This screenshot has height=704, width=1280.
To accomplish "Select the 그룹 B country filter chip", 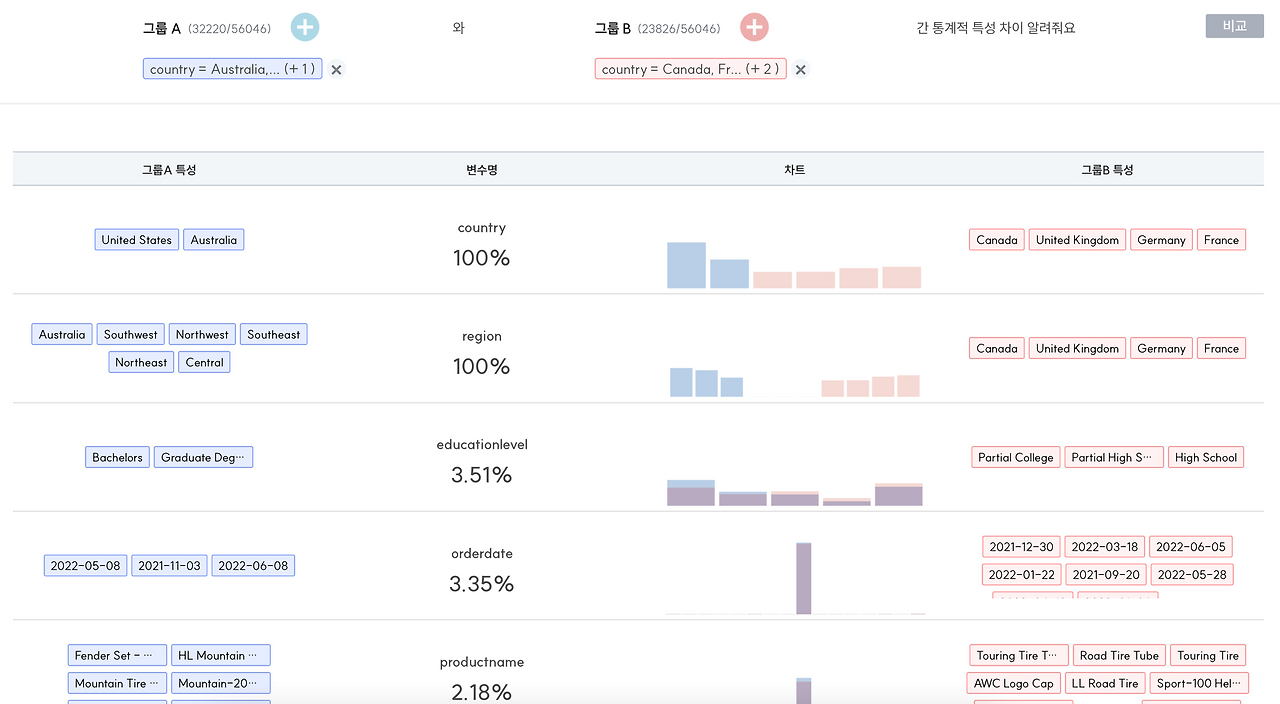I will pos(690,69).
